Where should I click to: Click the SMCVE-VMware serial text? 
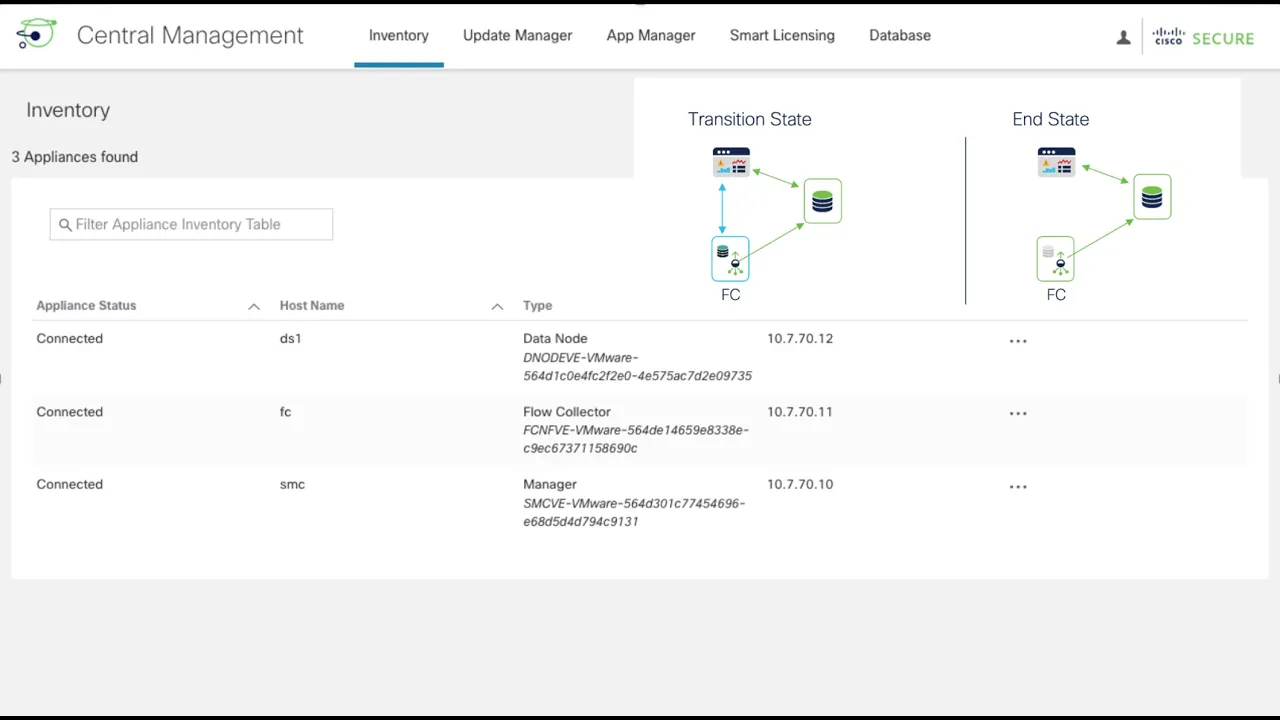634,512
